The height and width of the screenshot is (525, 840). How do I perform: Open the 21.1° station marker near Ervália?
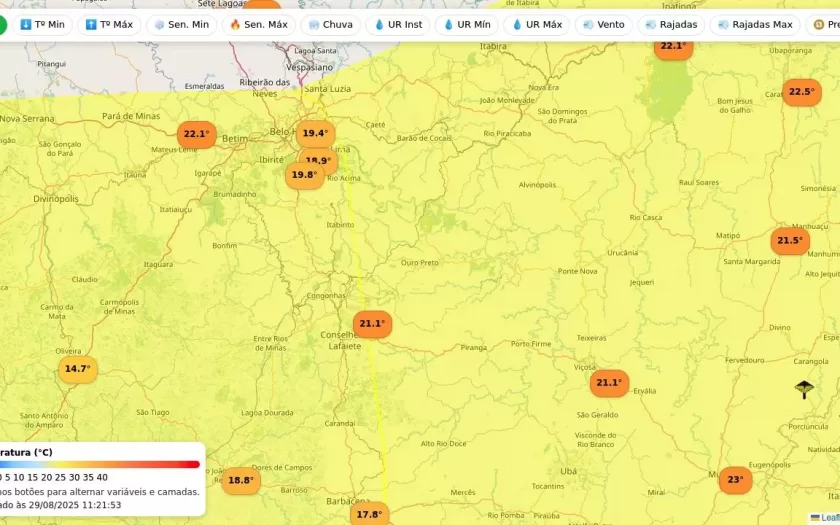[609, 383]
